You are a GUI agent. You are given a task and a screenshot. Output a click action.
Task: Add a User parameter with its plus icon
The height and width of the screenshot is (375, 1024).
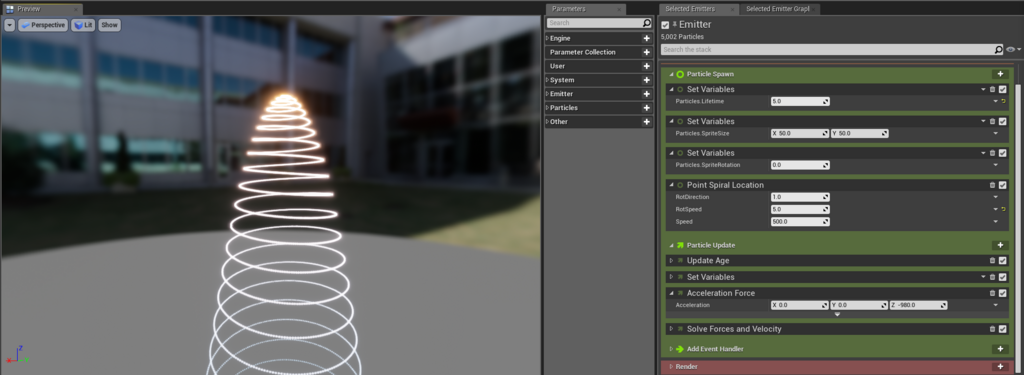tap(647, 66)
